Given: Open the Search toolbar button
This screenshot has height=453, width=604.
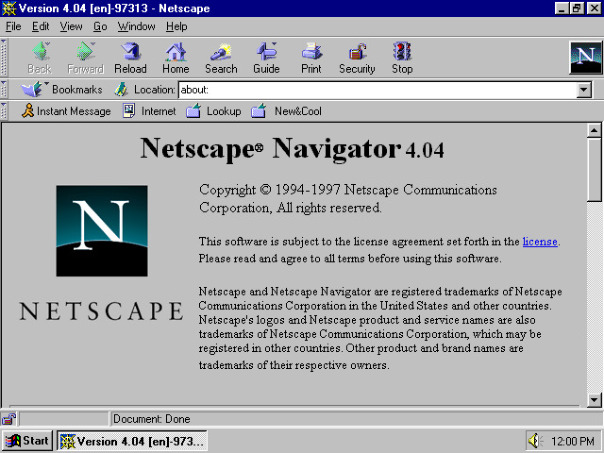Looking at the screenshot, I should pyautogui.click(x=221, y=58).
